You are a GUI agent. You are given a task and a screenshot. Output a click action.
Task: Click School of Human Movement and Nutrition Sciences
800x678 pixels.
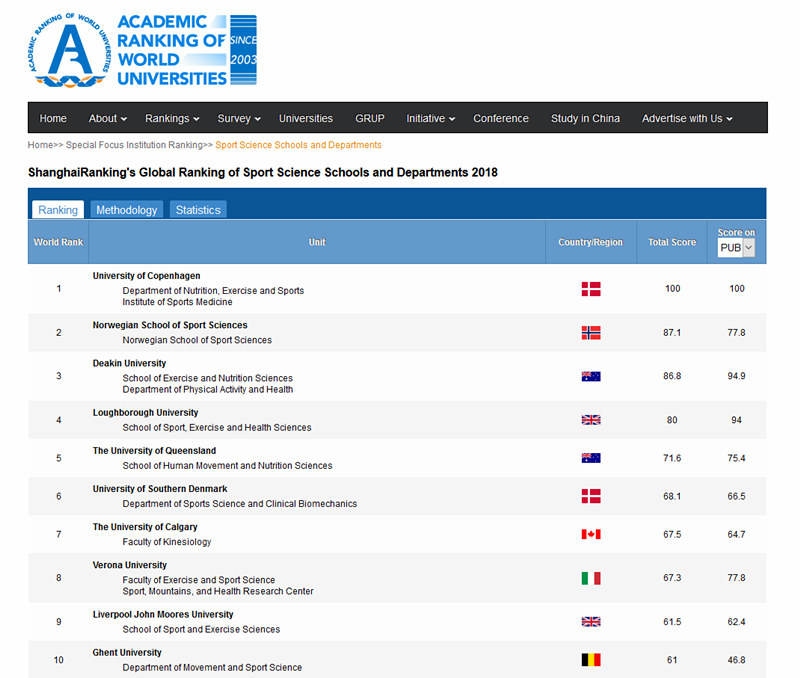click(x=228, y=466)
